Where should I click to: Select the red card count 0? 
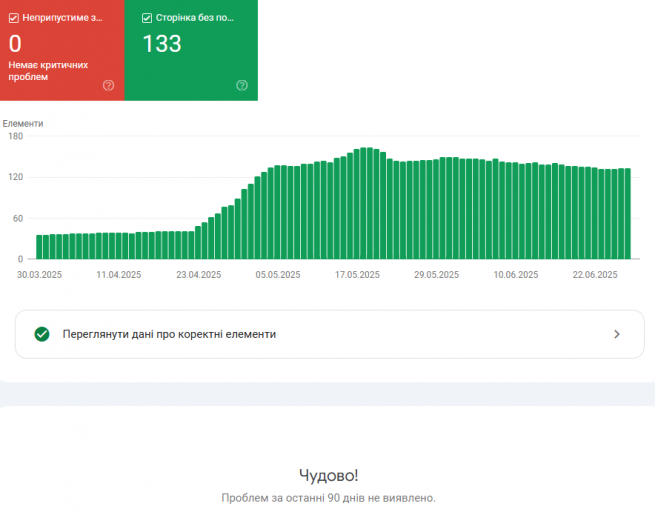pos(15,44)
